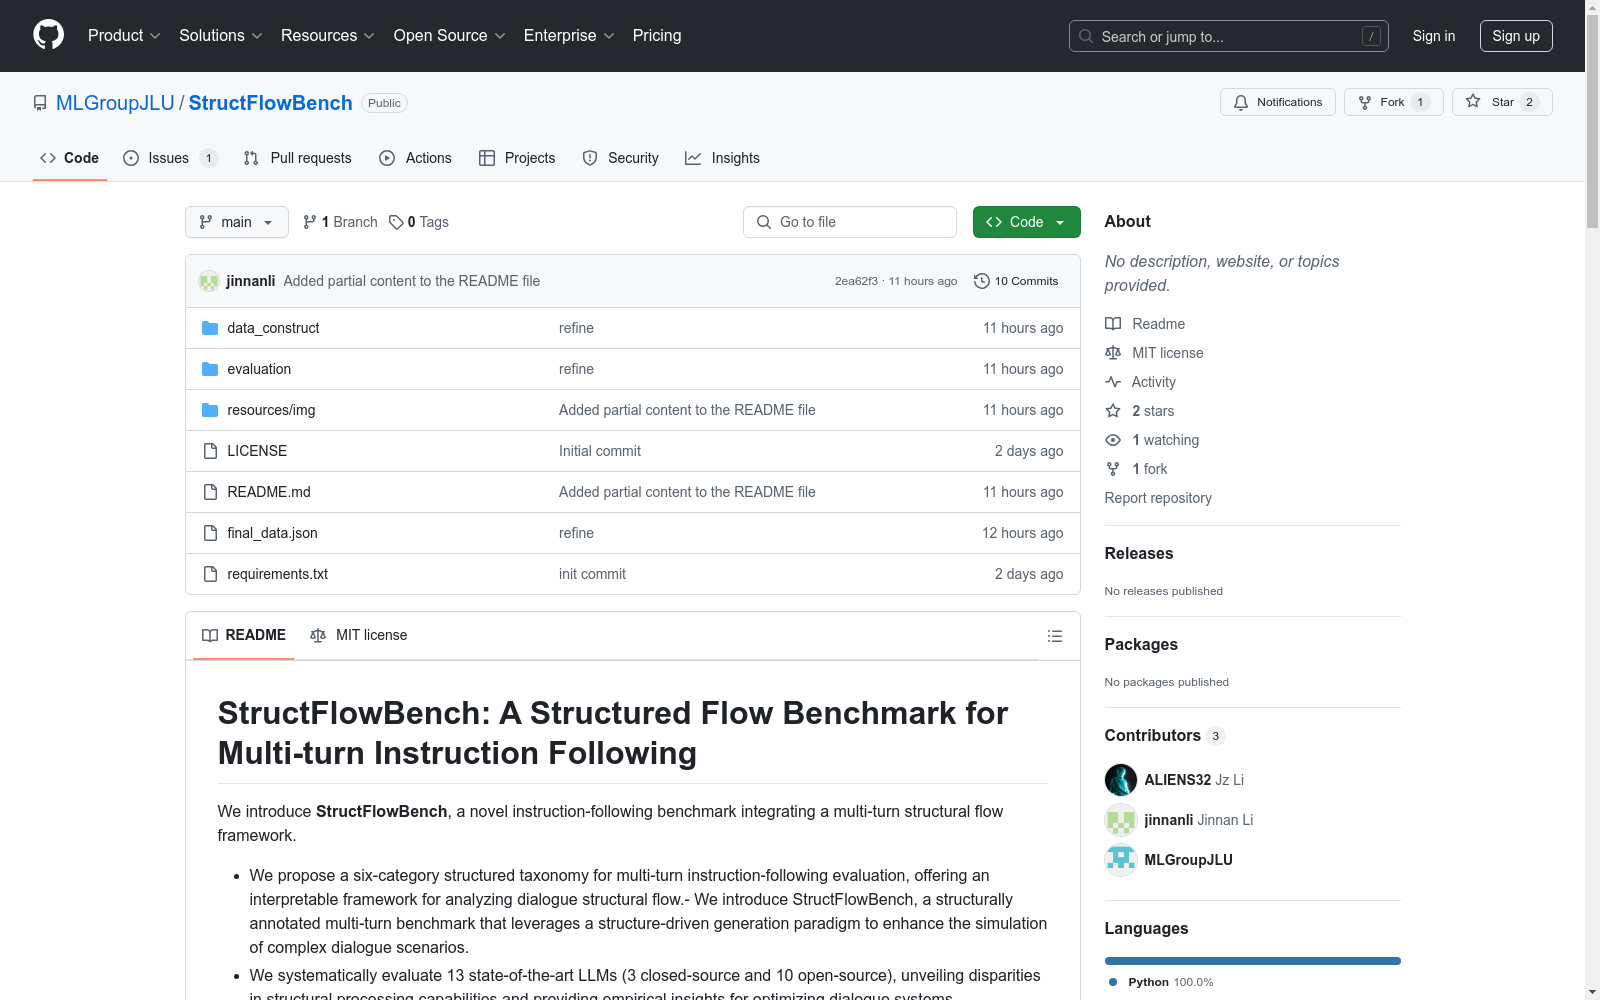Click the book icon next to Readme
This screenshot has height=1000, width=1600.
click(x=1113, y=324)
